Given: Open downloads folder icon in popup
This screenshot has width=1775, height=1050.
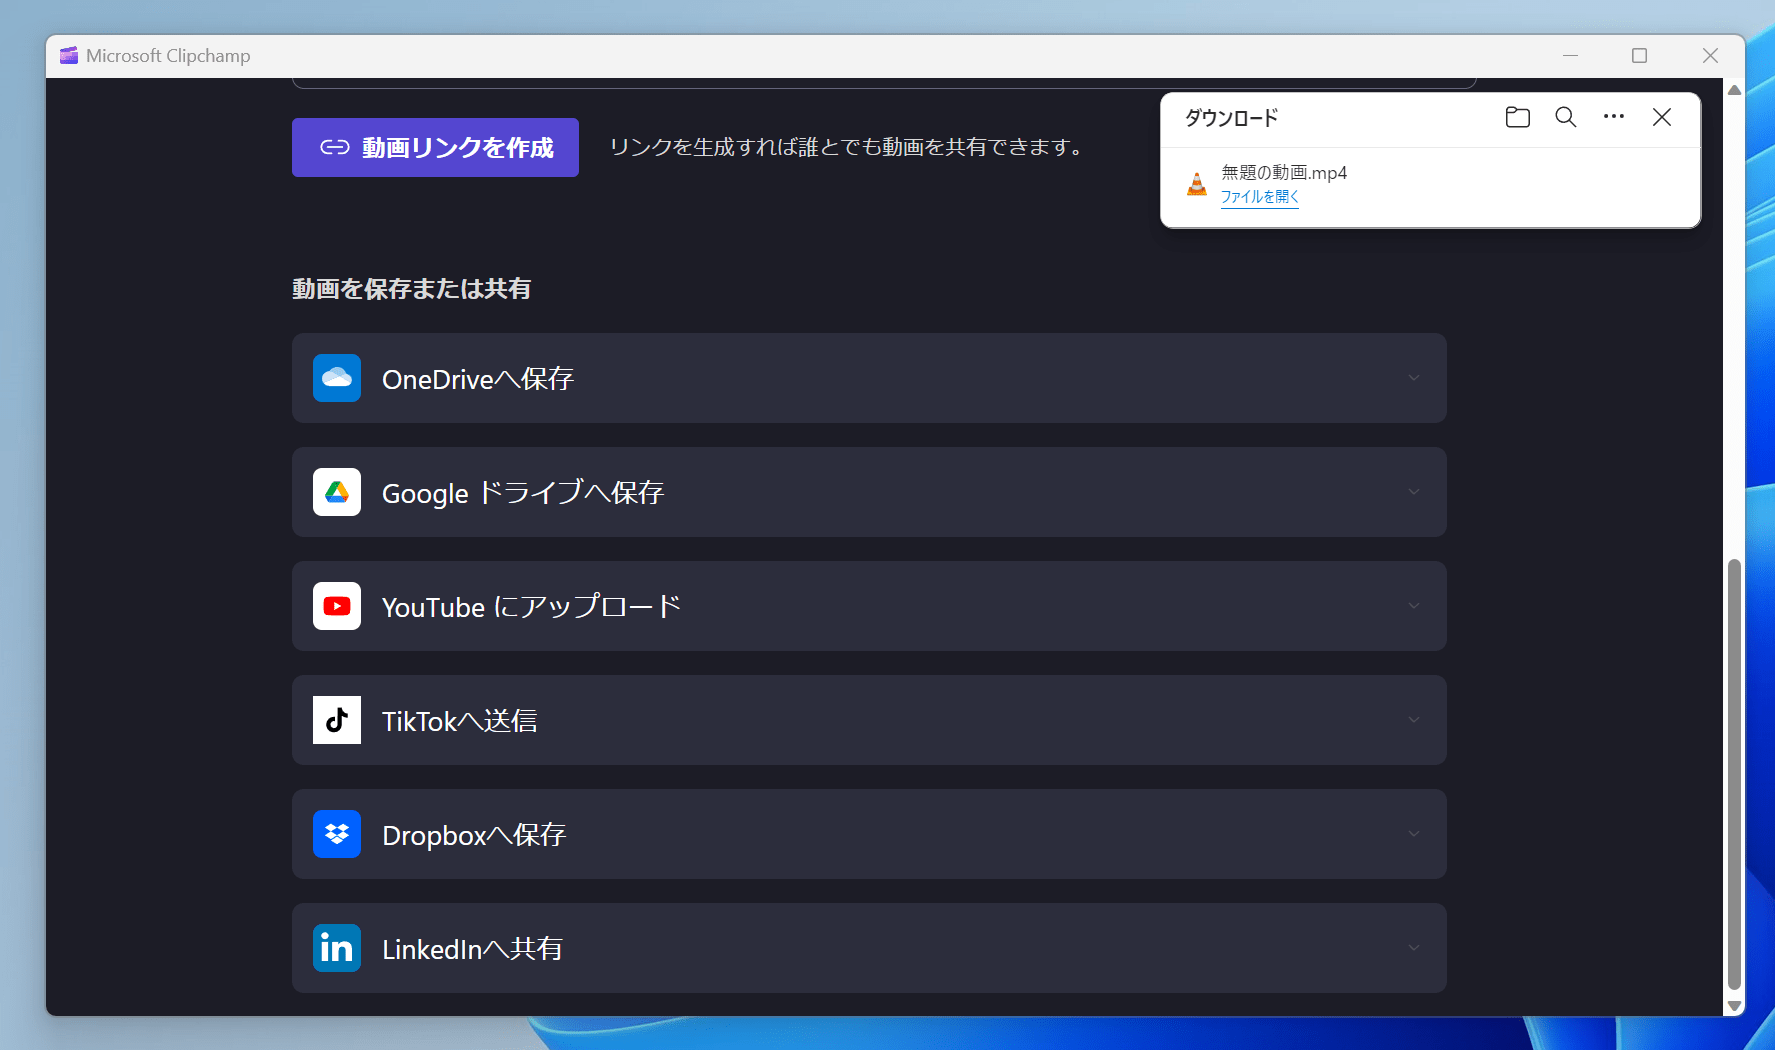Looking at the screenshot, I should pos(1518,117).
